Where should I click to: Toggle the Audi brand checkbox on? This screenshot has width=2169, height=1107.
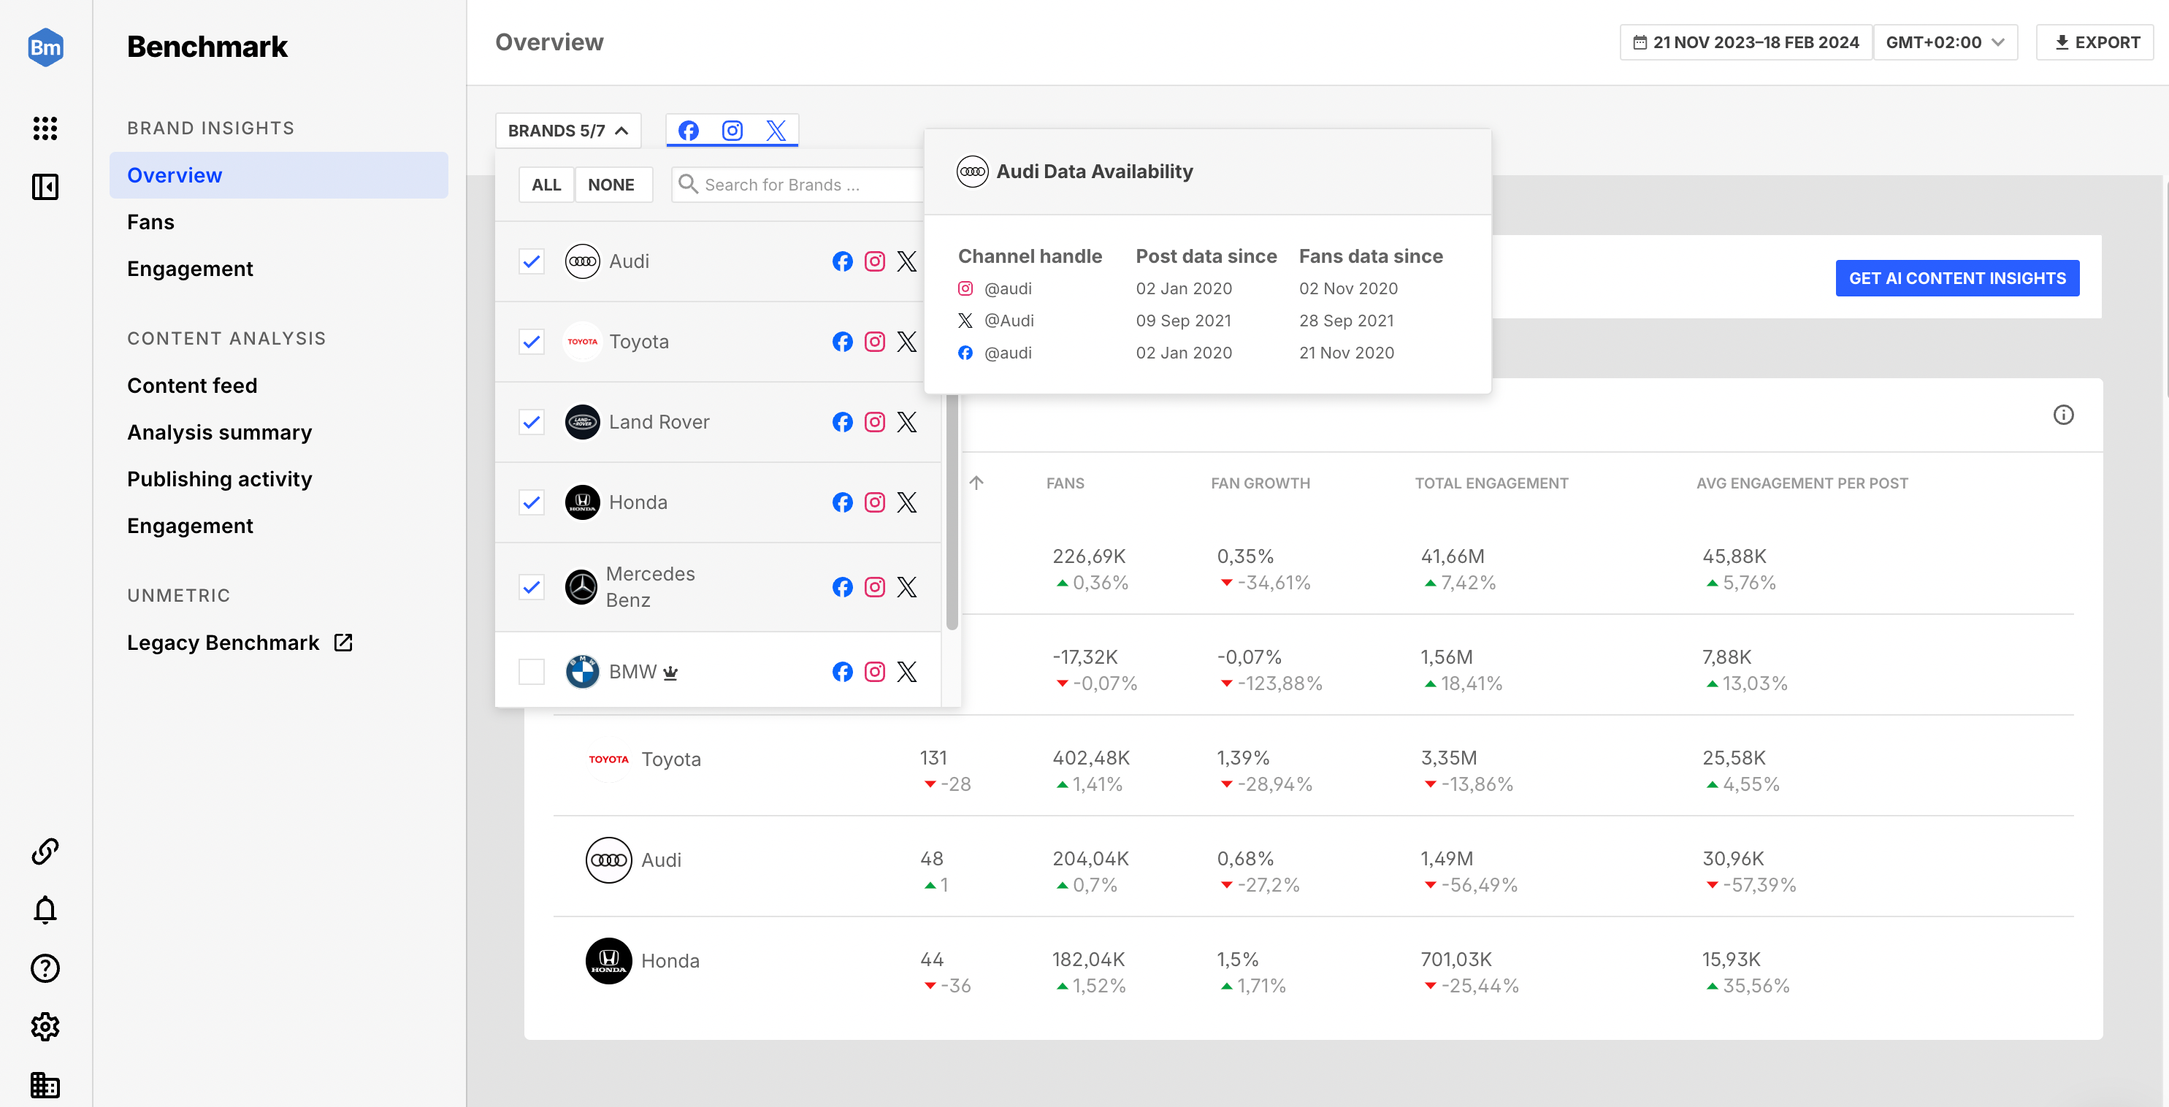coord(532,260)
